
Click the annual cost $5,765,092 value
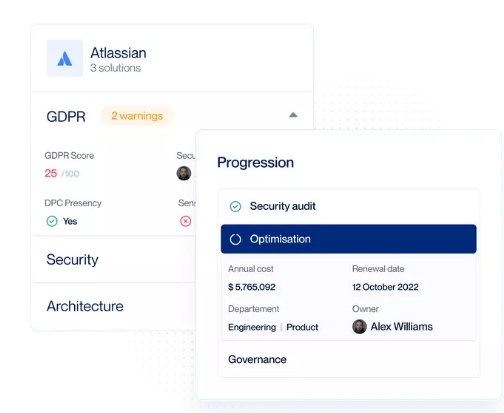pyautogui.click(x=252, y=287)
